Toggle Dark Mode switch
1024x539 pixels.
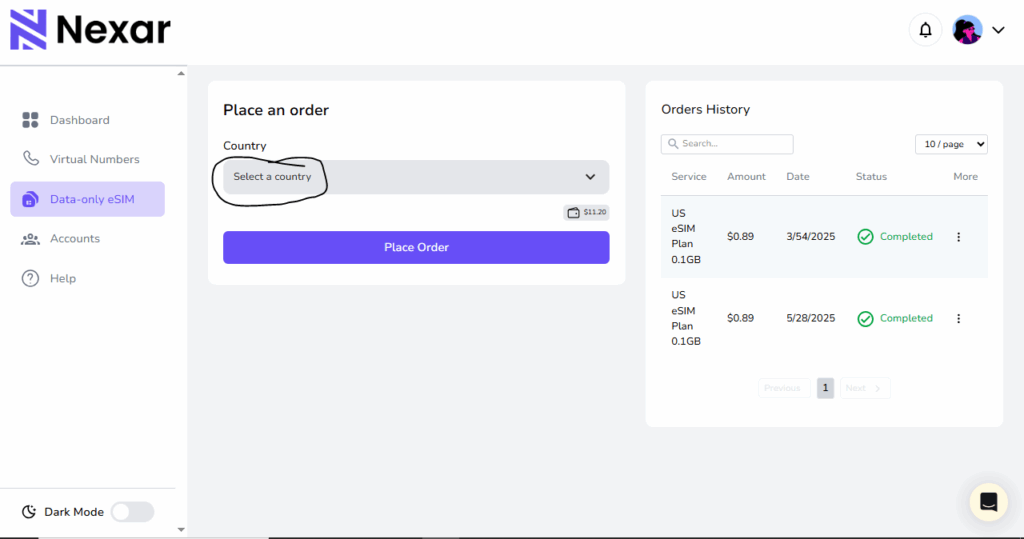click(132, 512)
